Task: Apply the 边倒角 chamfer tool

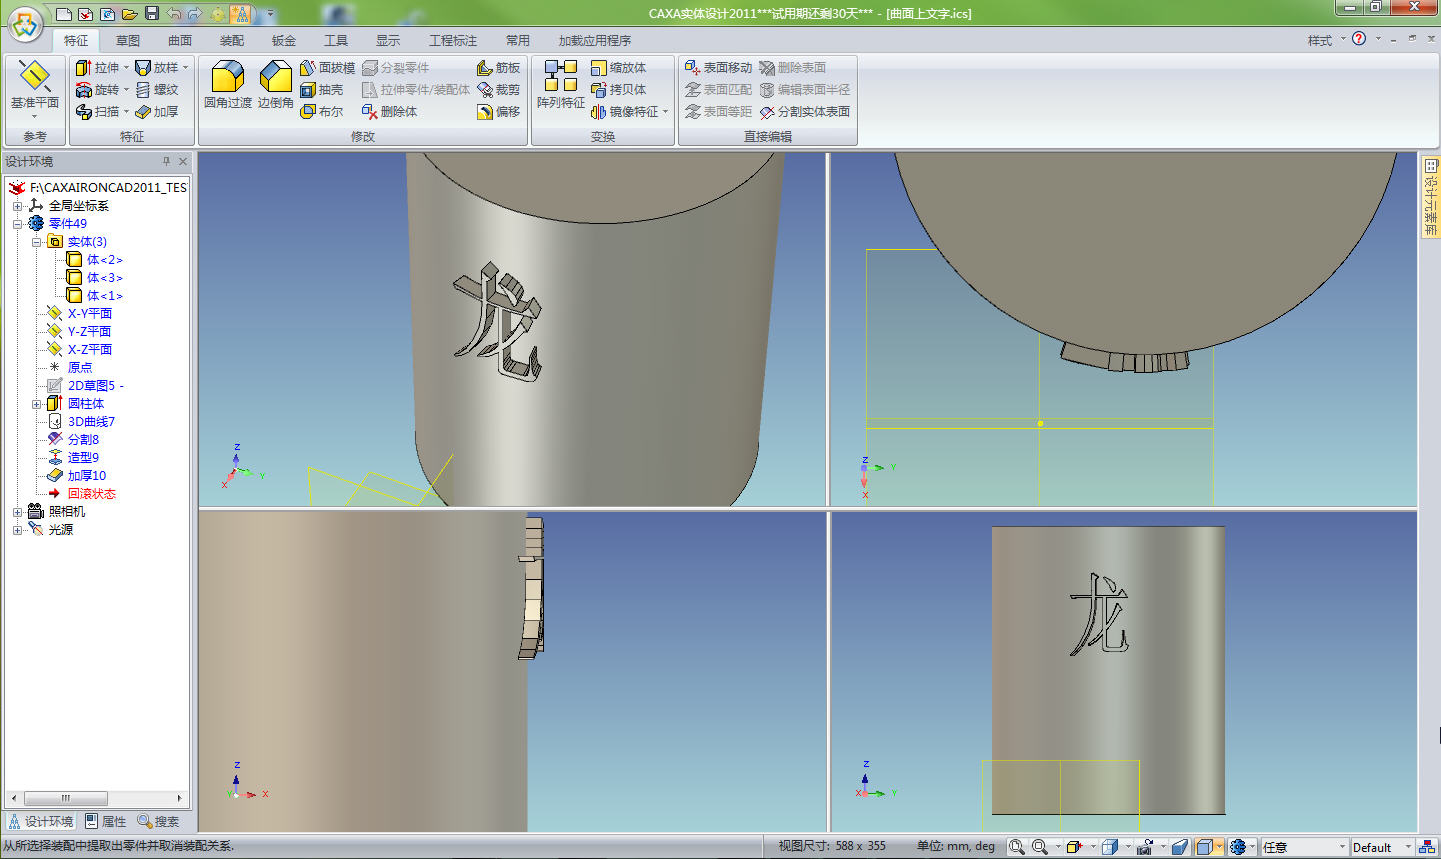Action: 276,86
